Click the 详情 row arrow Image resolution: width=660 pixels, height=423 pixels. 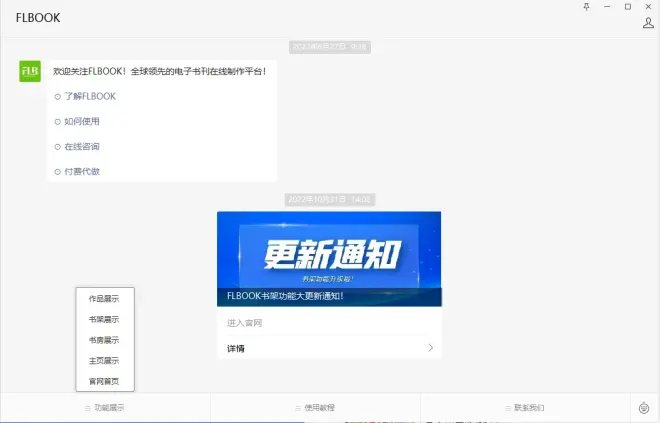430,348
